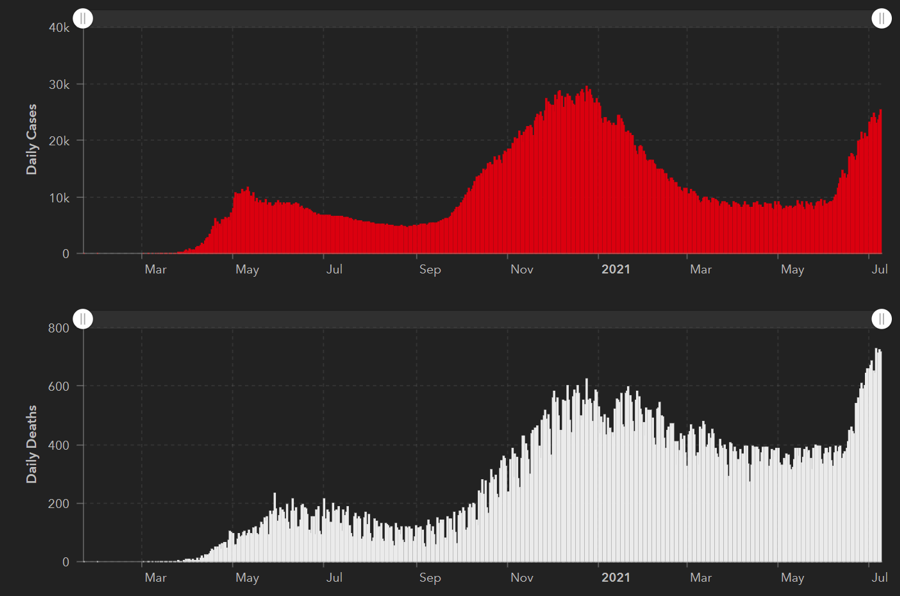Click the Daily Deaths range scrollbar track
900x596 pixels.
click(x=480, y=319)
